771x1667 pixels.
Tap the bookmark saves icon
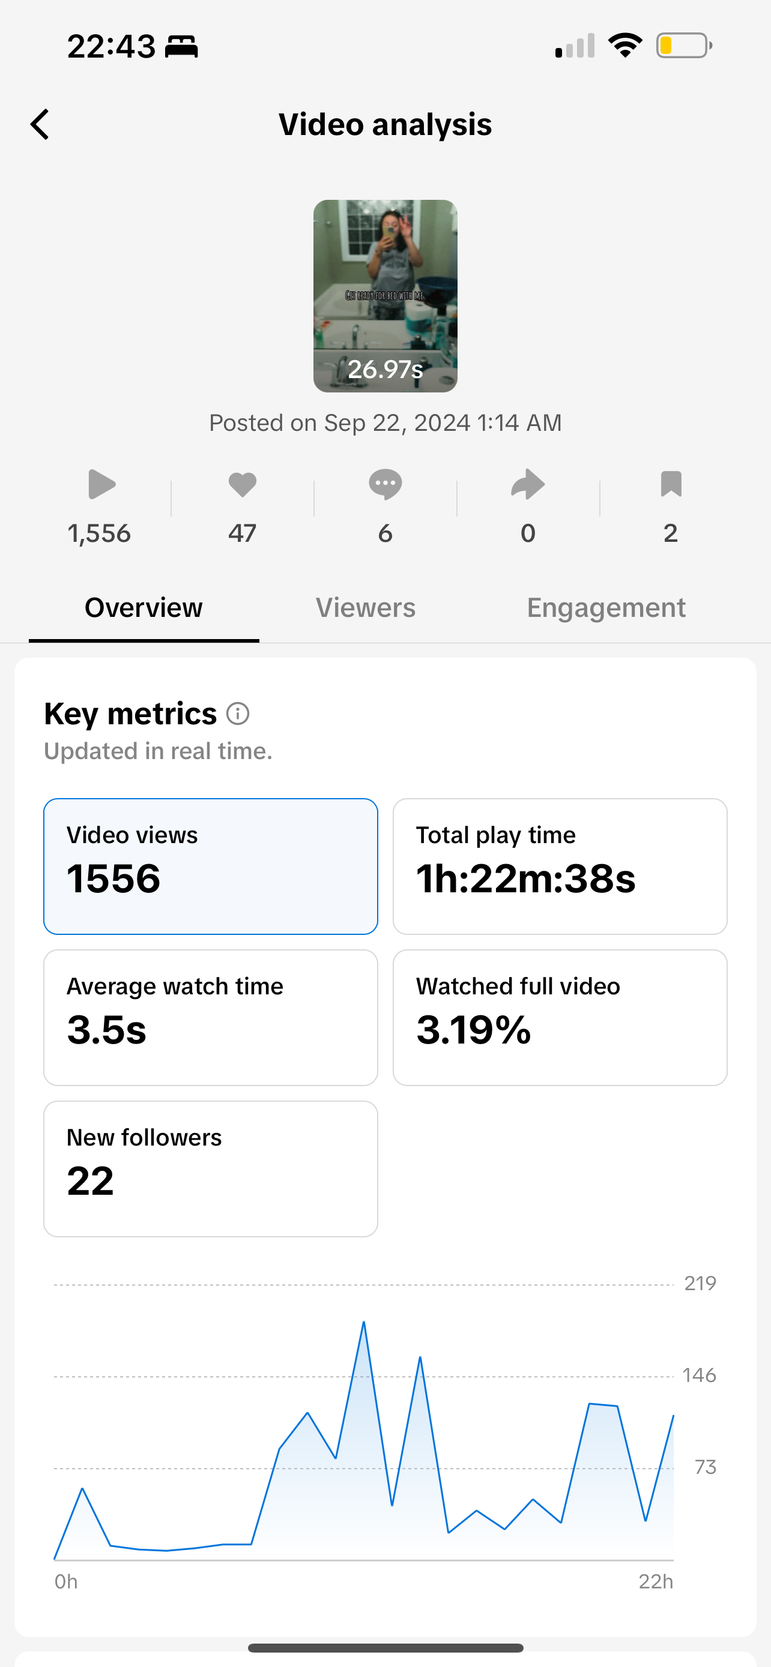[x=670, y=485]
